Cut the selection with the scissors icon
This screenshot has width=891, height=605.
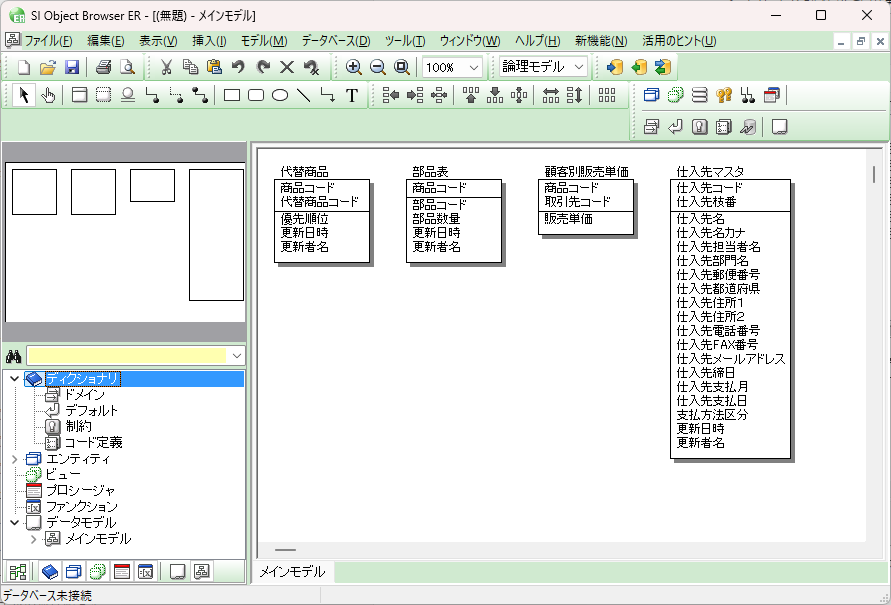(166, 67)
